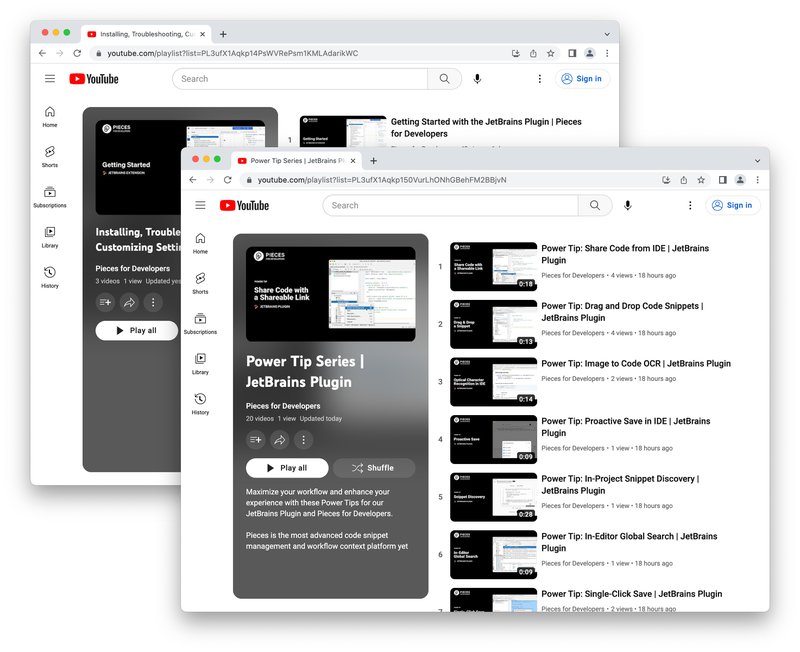This screenshot has width=800, height=652.
Task: Start a voice search with the microphone icon
Action: click(x=628, y=205)
